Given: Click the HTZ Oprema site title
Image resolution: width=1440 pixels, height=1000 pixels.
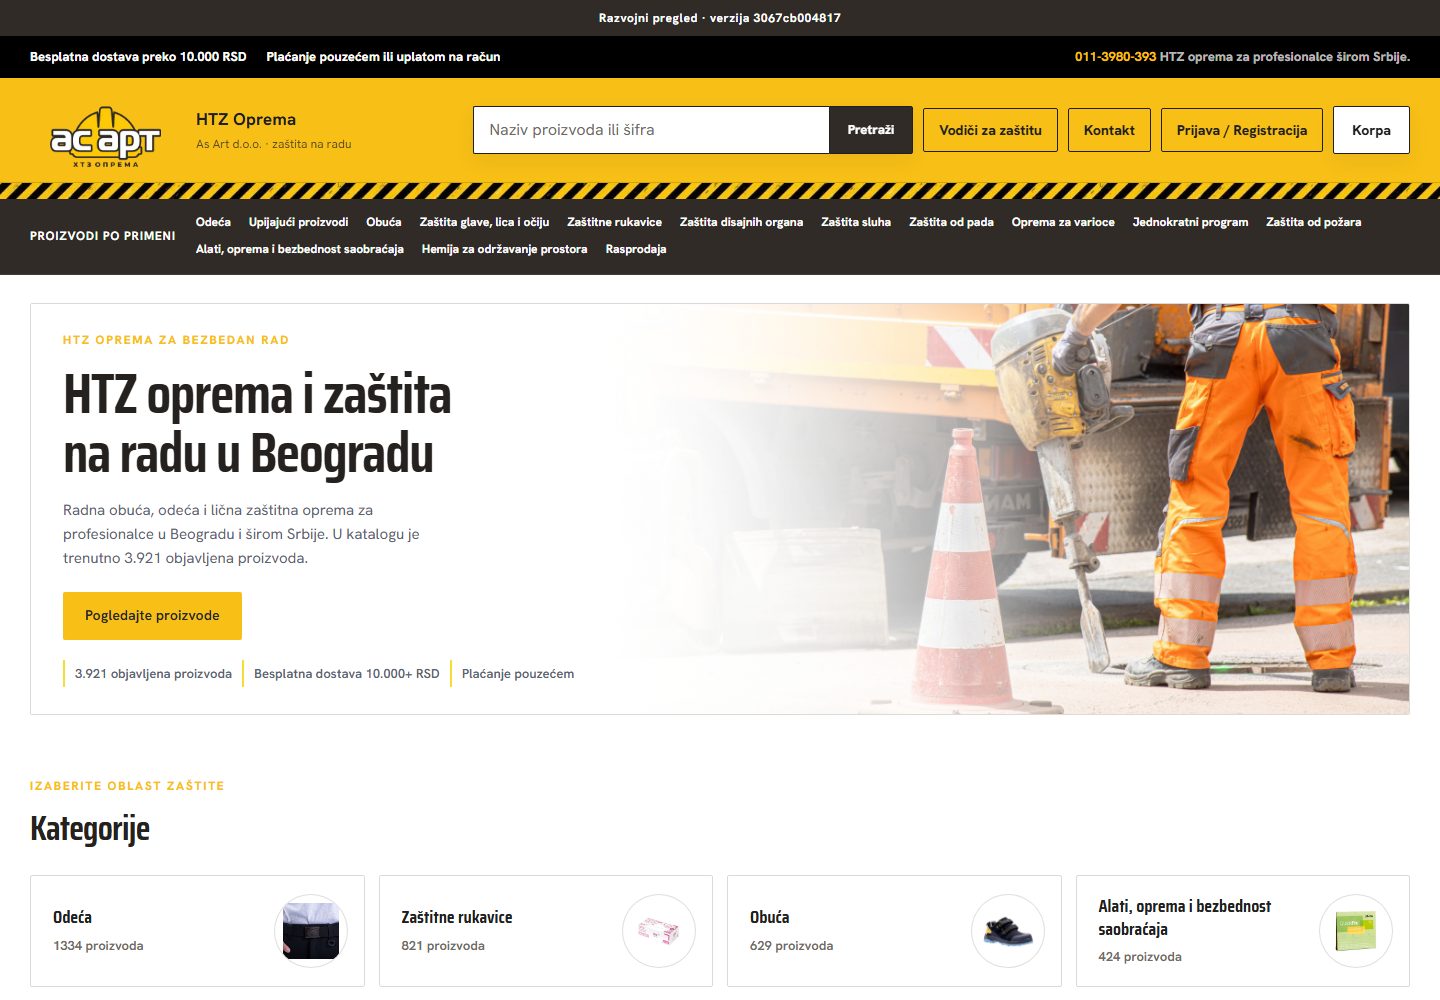Looking at the screenshot, I should point(246,119).
